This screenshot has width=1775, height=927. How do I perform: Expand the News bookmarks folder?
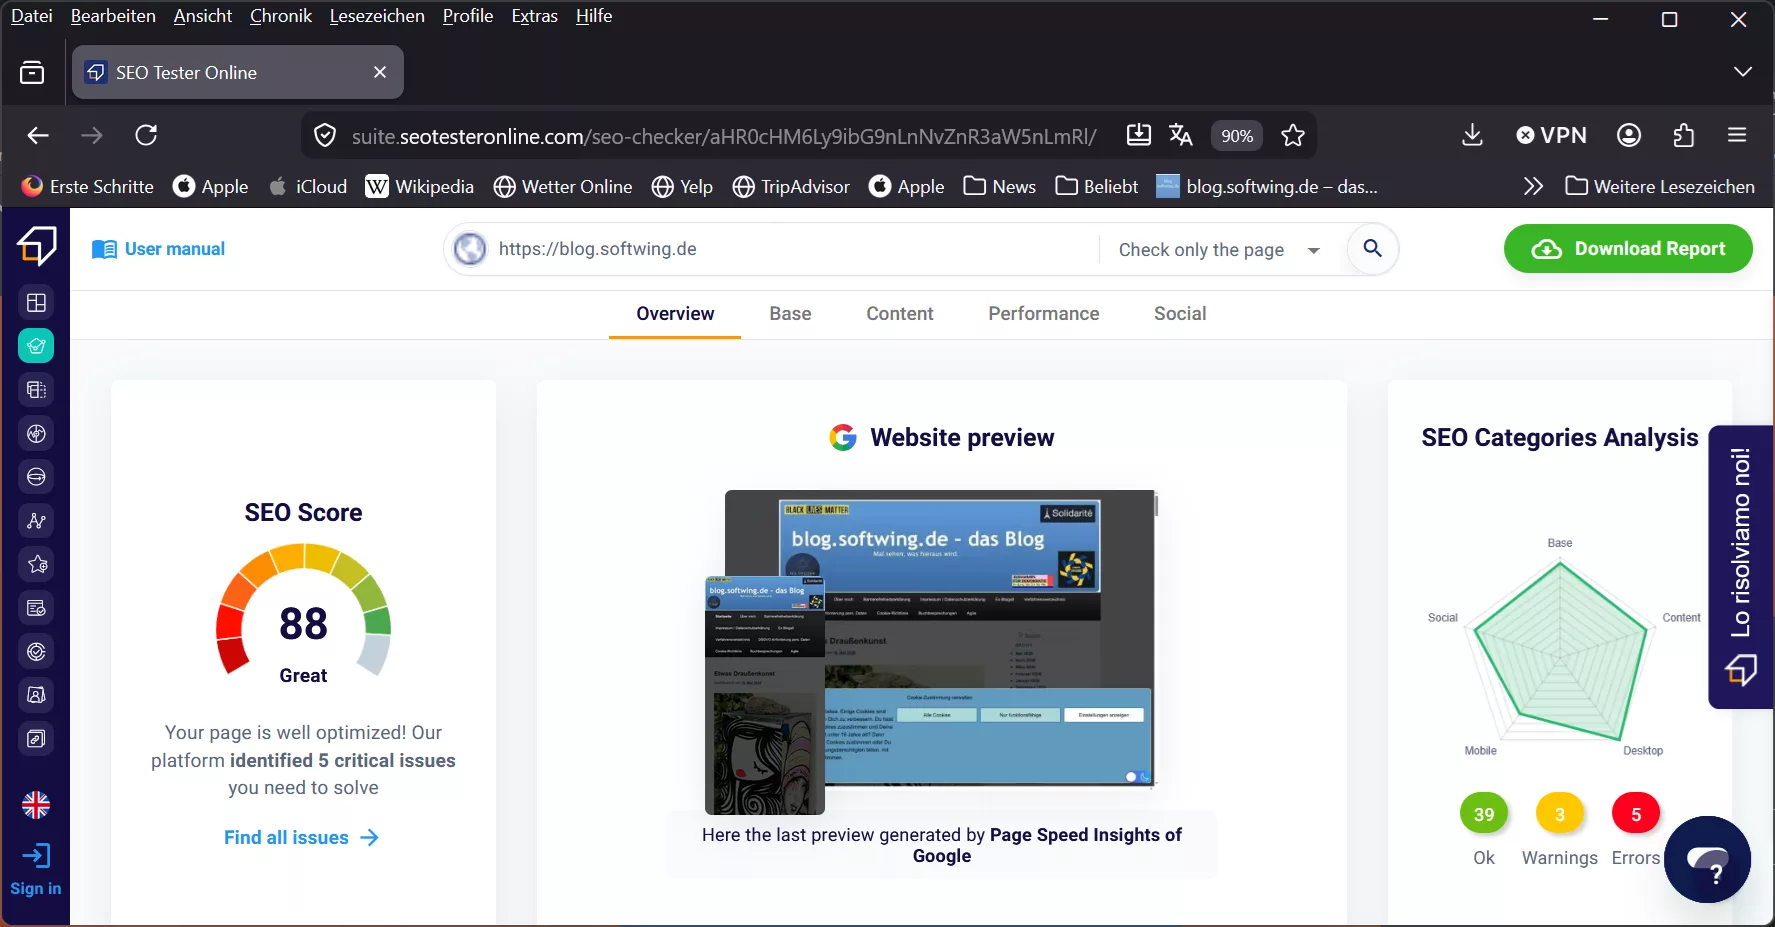(1000, 187)
